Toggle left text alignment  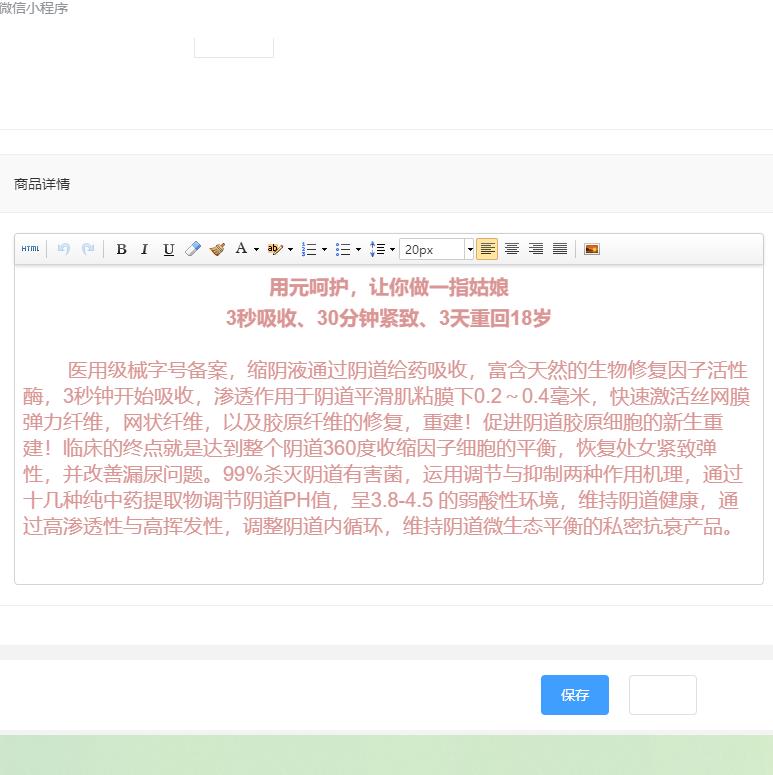[x=487, y=249]
